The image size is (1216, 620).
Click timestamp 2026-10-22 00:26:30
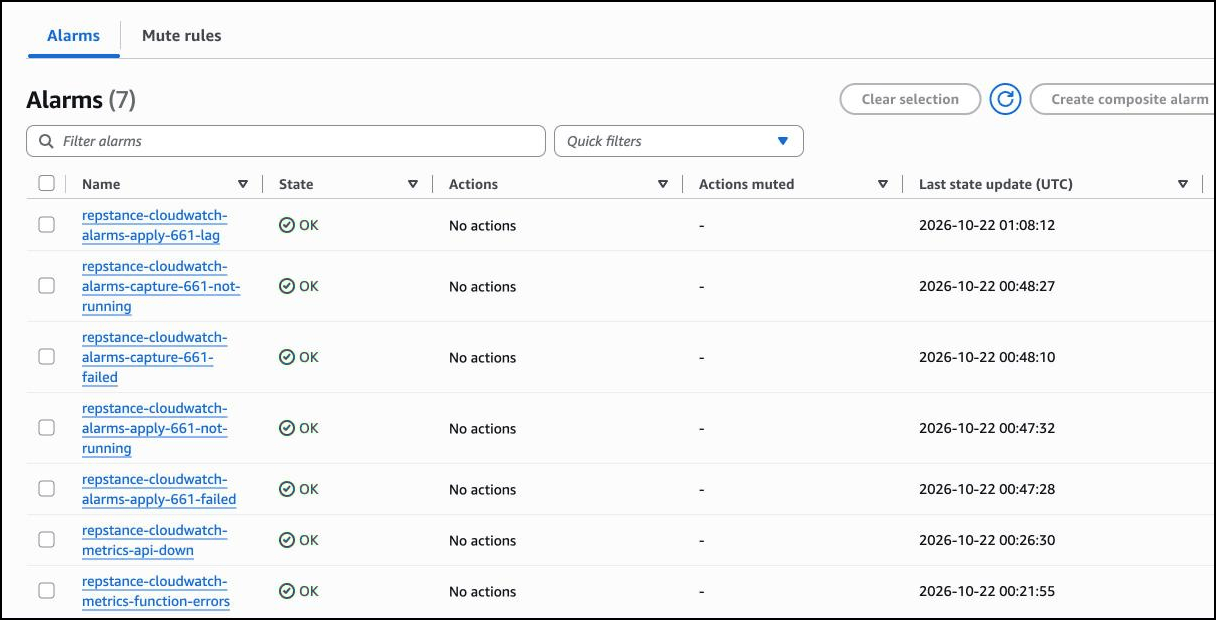pyautogui.click(x=987, y=540)
